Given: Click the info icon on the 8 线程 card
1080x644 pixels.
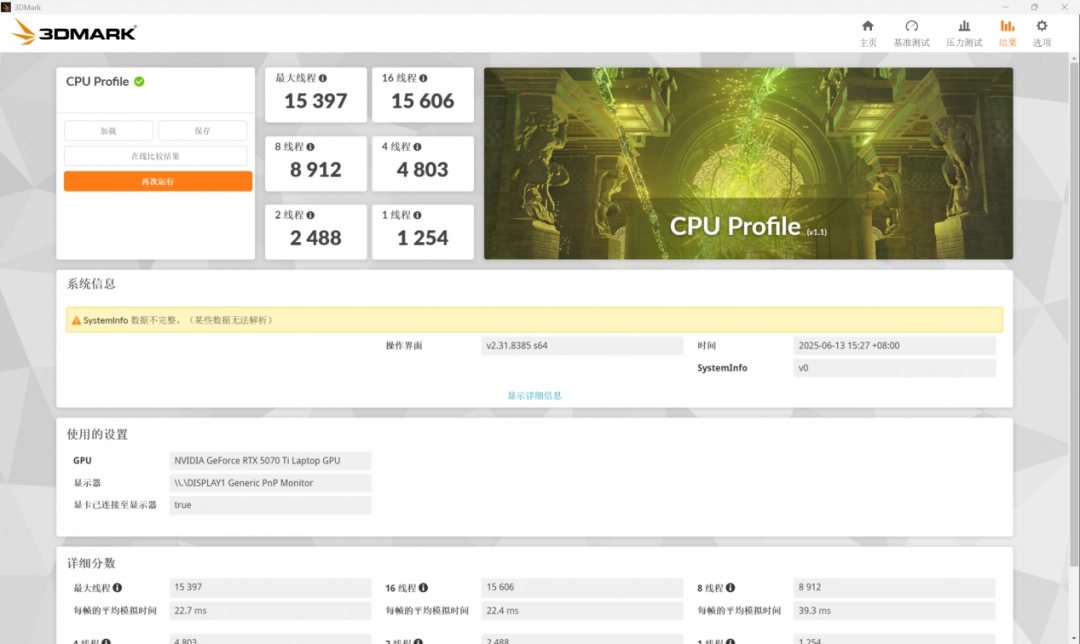Looking at the screenshot, I should click(310, 147).
